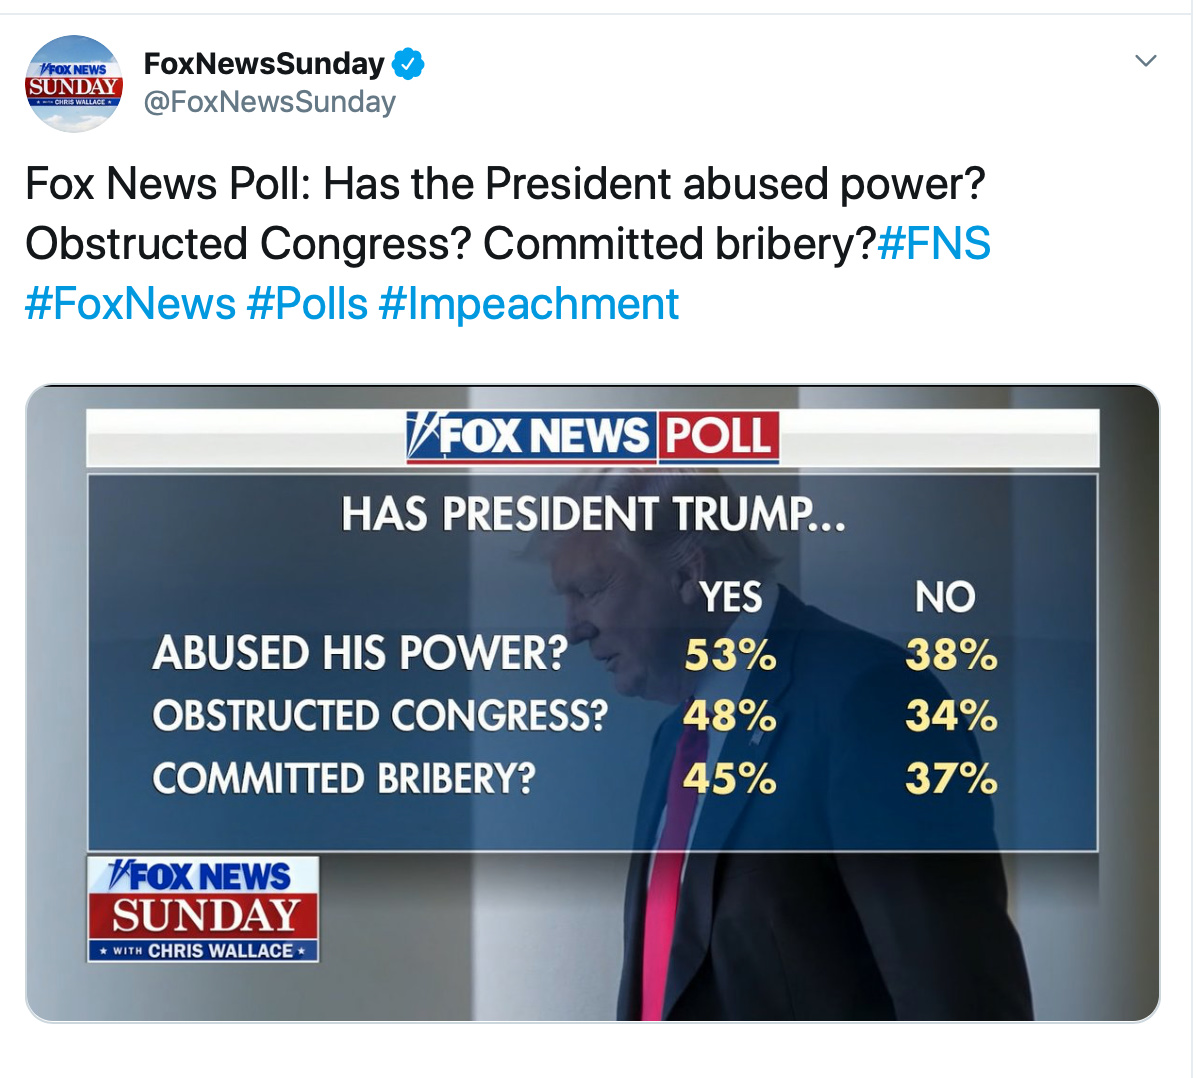Open the @FoxNewsSunday handle
1197x1078 pixels.
270,102
